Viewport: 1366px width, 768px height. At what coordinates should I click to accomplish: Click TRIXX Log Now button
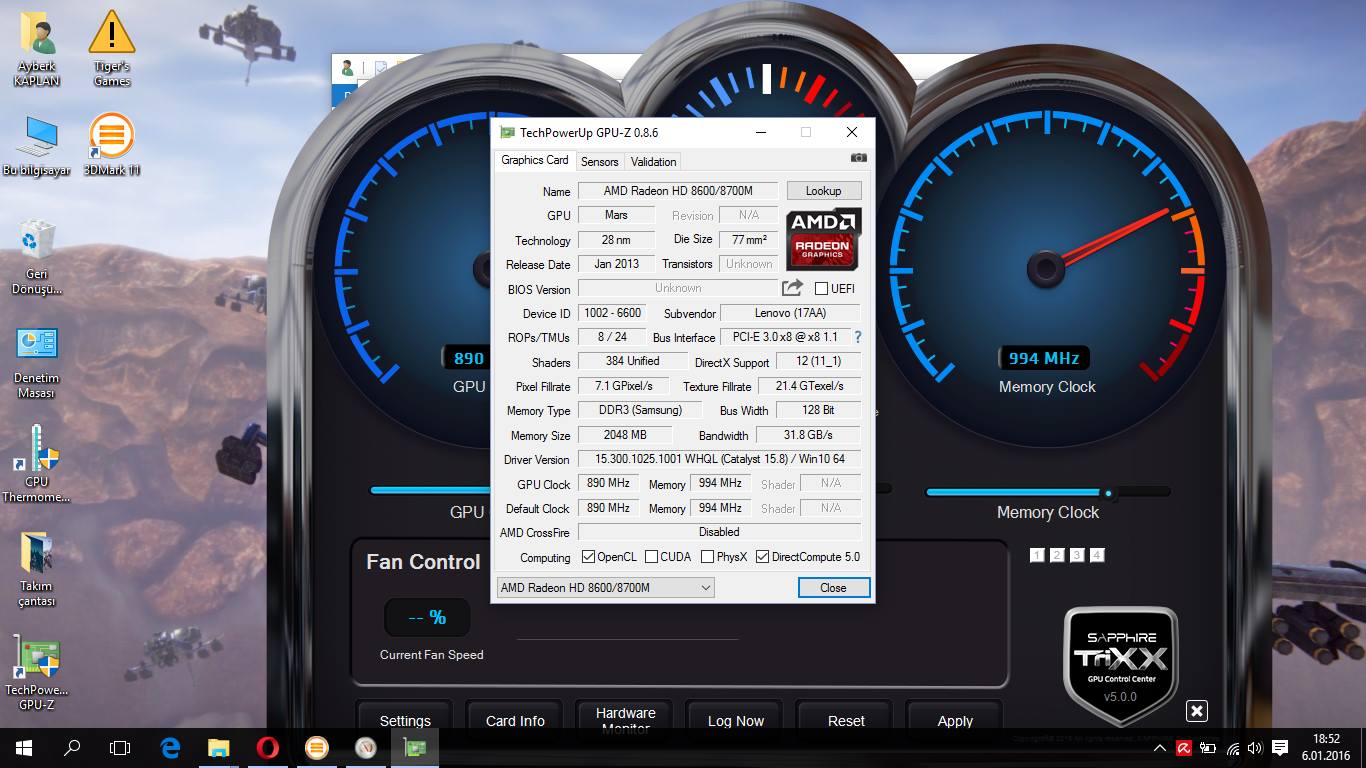(736, 720)
